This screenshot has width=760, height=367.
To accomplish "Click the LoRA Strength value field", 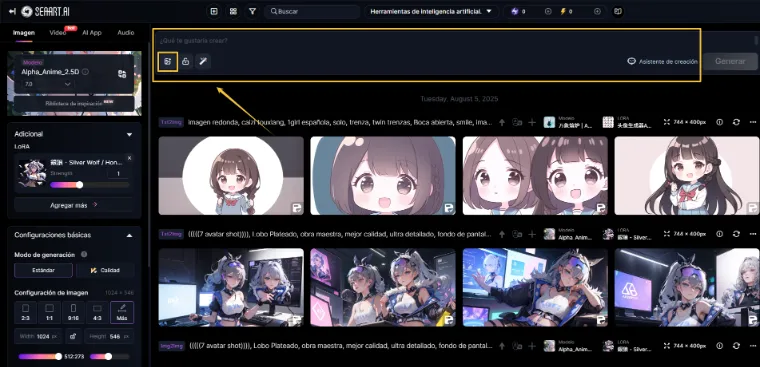I will pos(119,174).
